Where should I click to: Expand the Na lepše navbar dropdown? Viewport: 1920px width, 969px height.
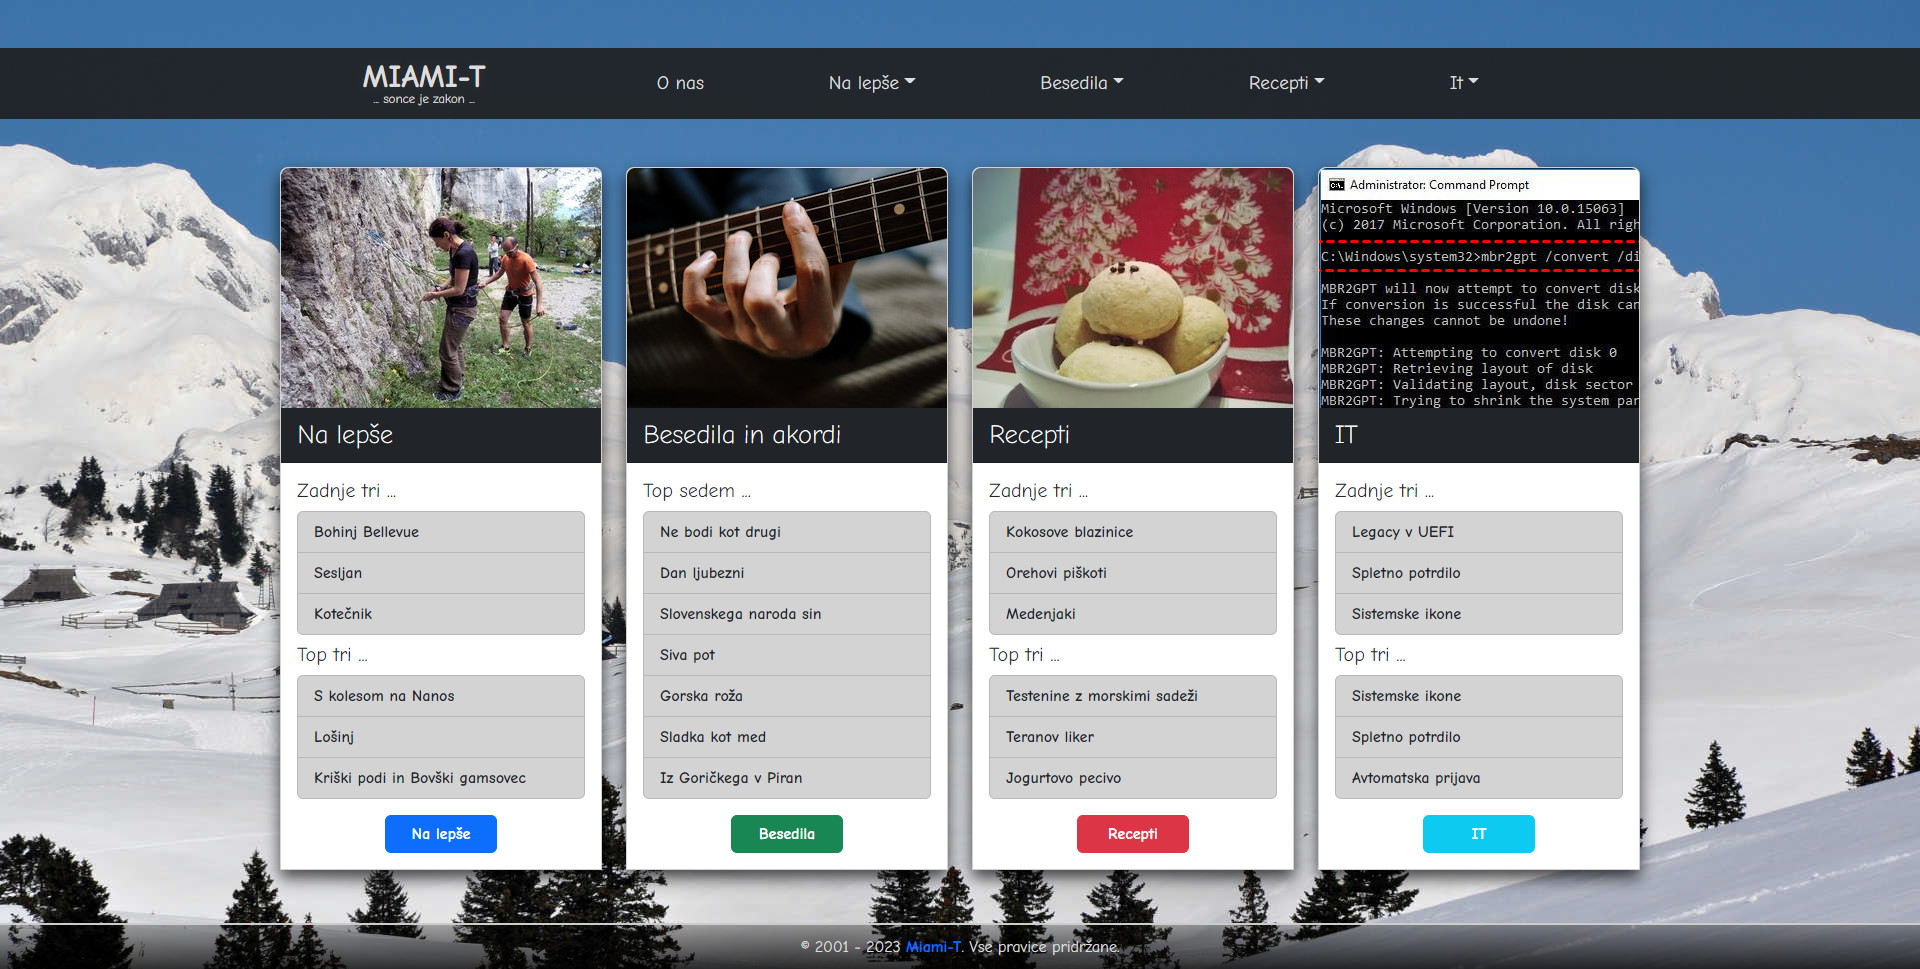tap(872, 83)
